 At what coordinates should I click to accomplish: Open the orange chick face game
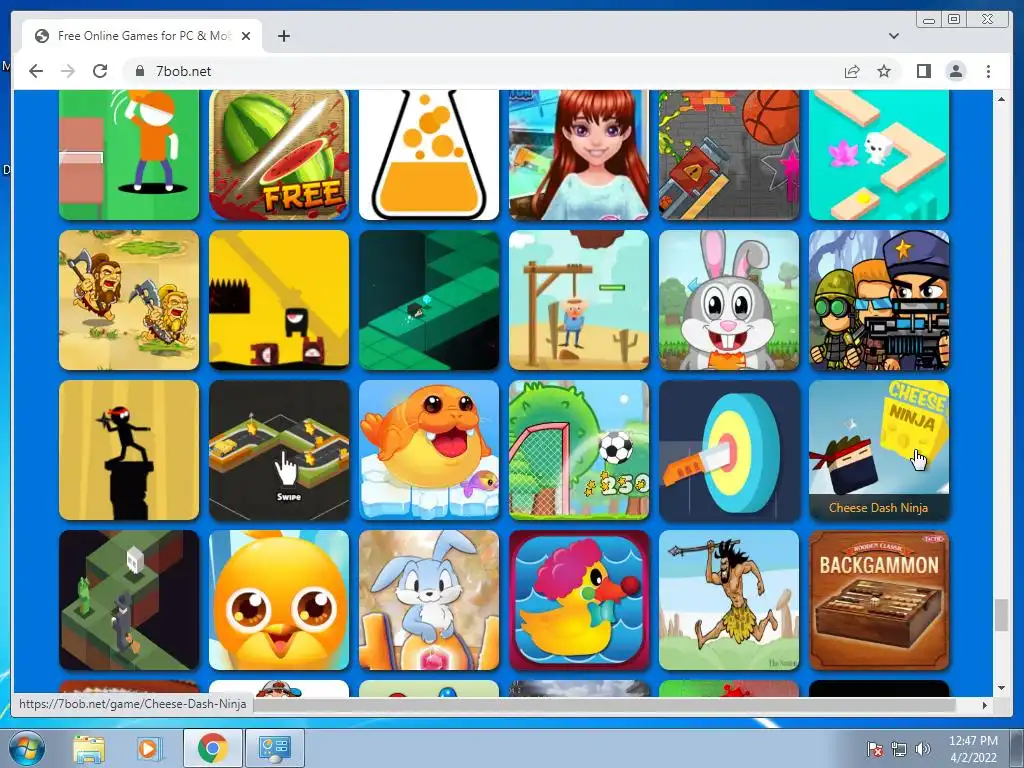pos(279,600)
